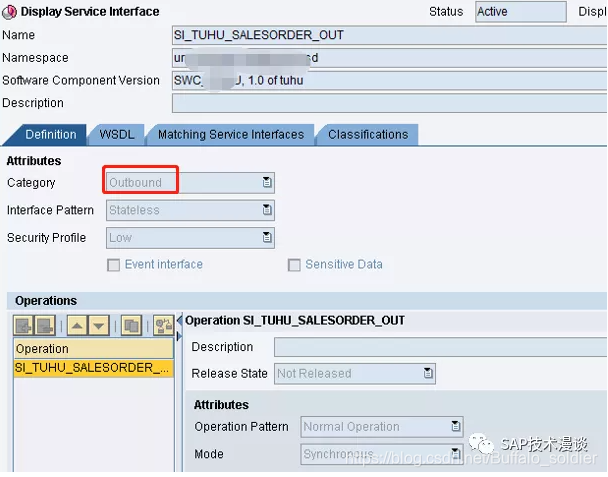This screenshot has height=477, width=608.
Task: Click the Sensitive Data label
Action: [x=344, y=264]
